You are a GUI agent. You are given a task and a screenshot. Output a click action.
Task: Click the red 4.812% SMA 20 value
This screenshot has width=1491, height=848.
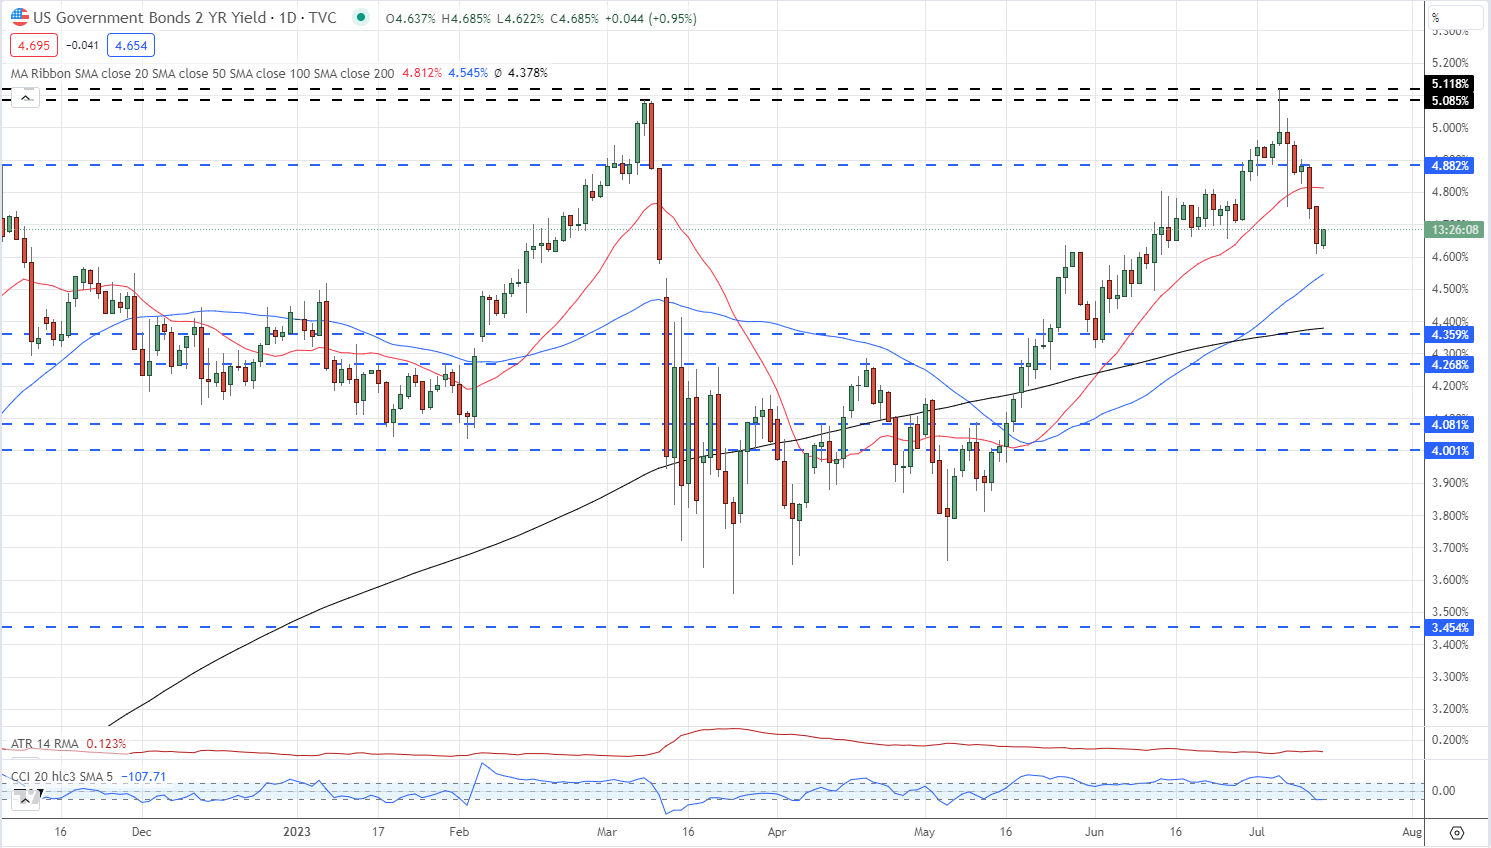click(422, 73)
